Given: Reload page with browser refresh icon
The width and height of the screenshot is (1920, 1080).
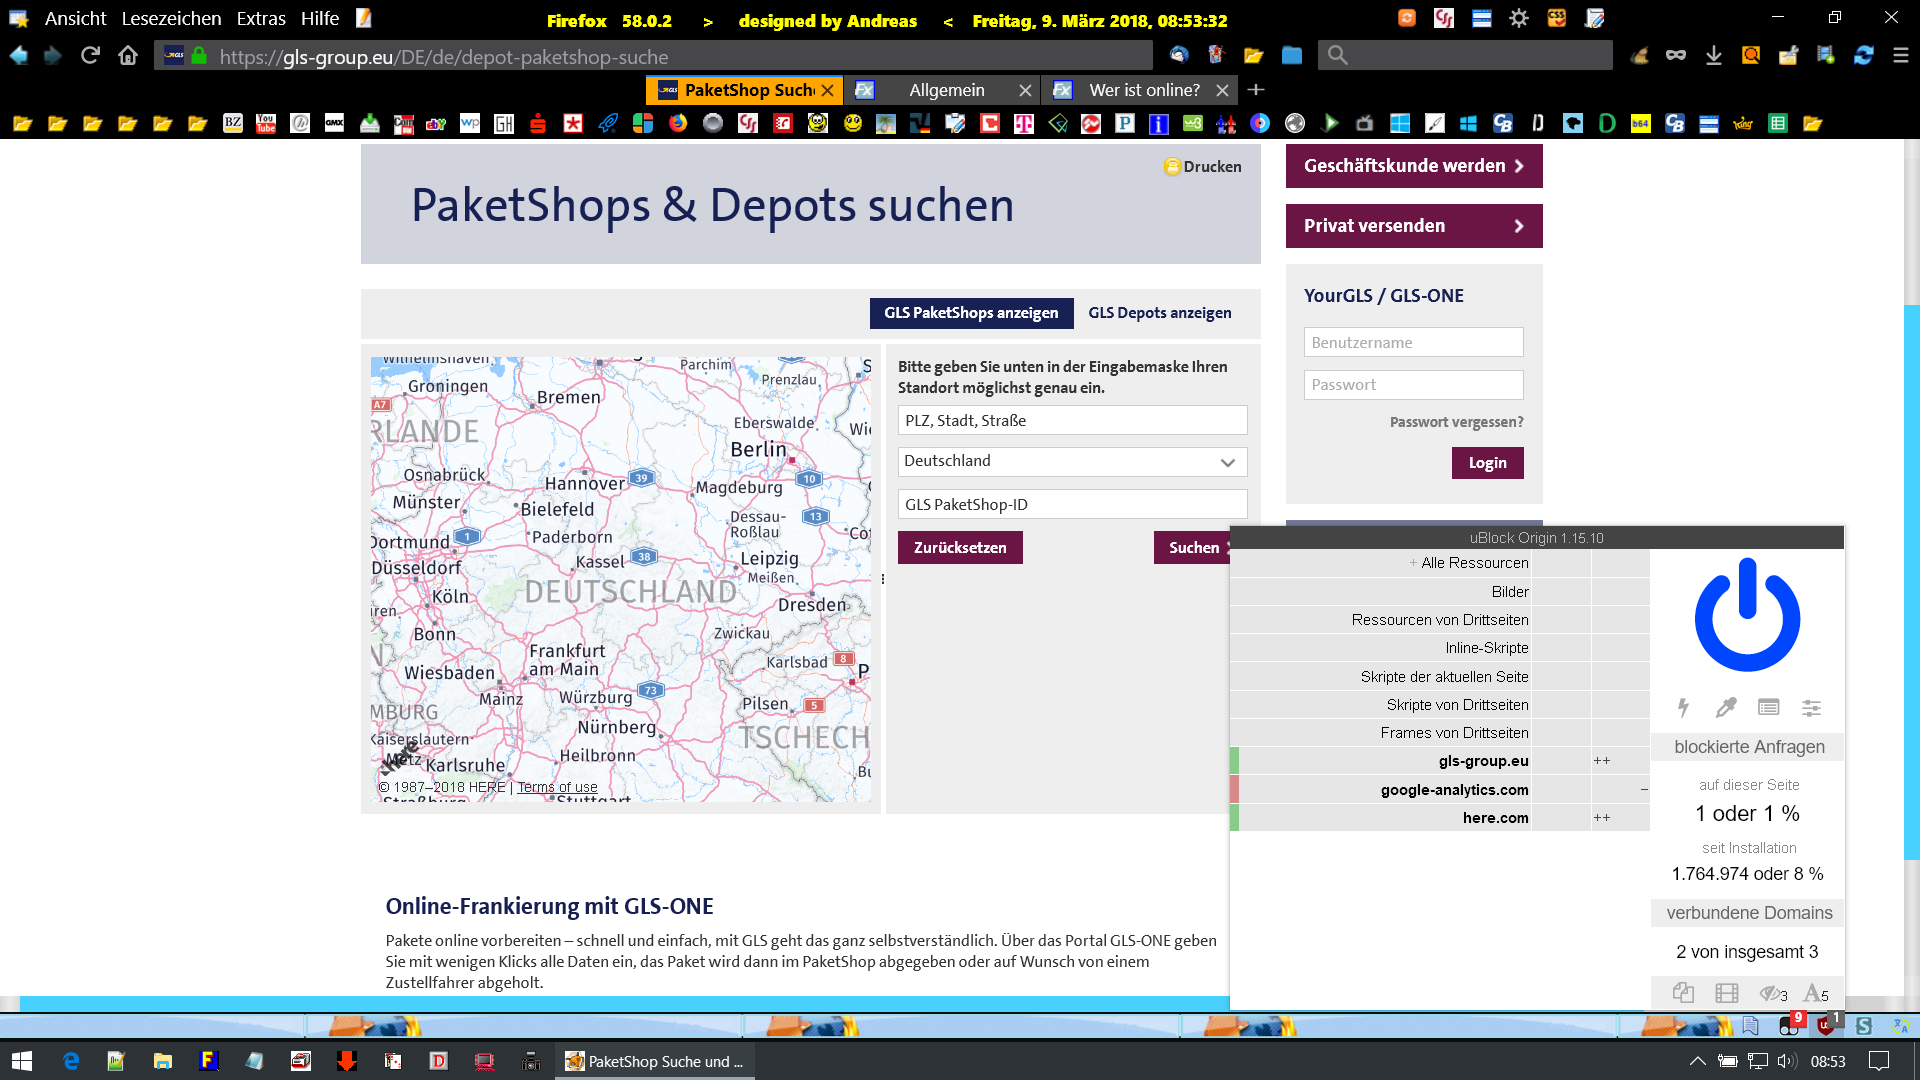Looking at the screenshot, I should [90, 56].
